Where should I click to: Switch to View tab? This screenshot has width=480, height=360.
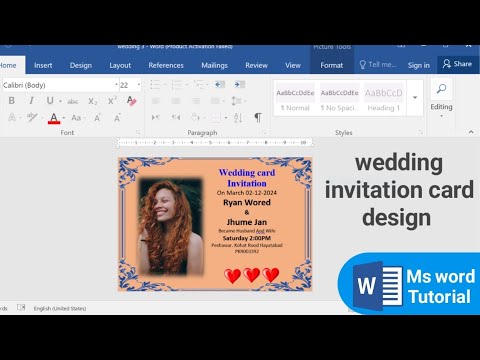[x=293, y=65]
